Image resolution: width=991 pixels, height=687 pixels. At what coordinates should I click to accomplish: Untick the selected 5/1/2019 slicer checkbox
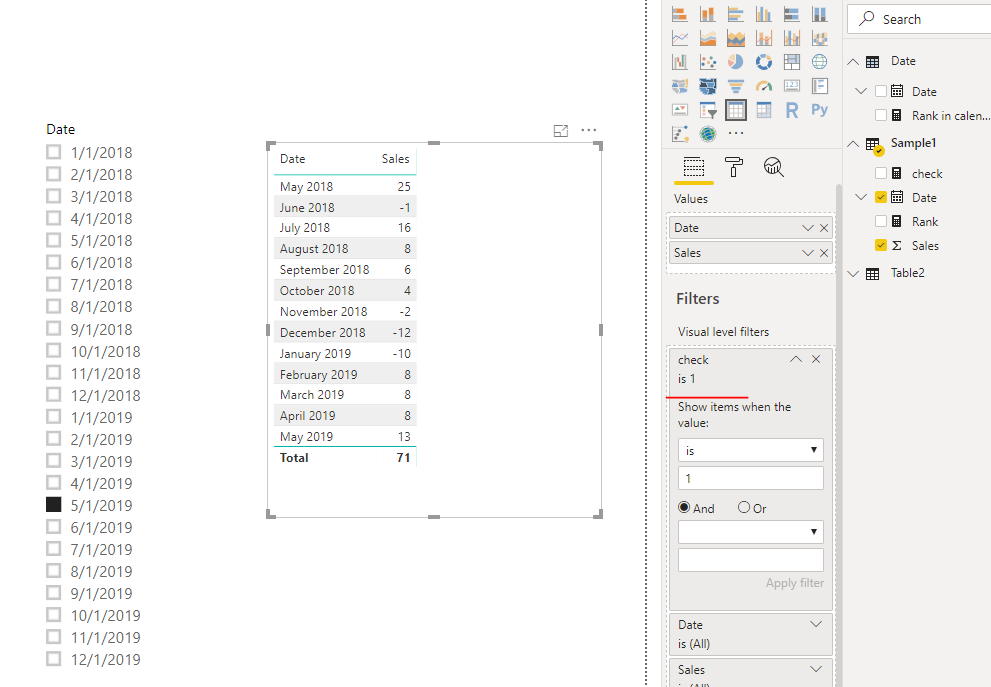[54, 504]
